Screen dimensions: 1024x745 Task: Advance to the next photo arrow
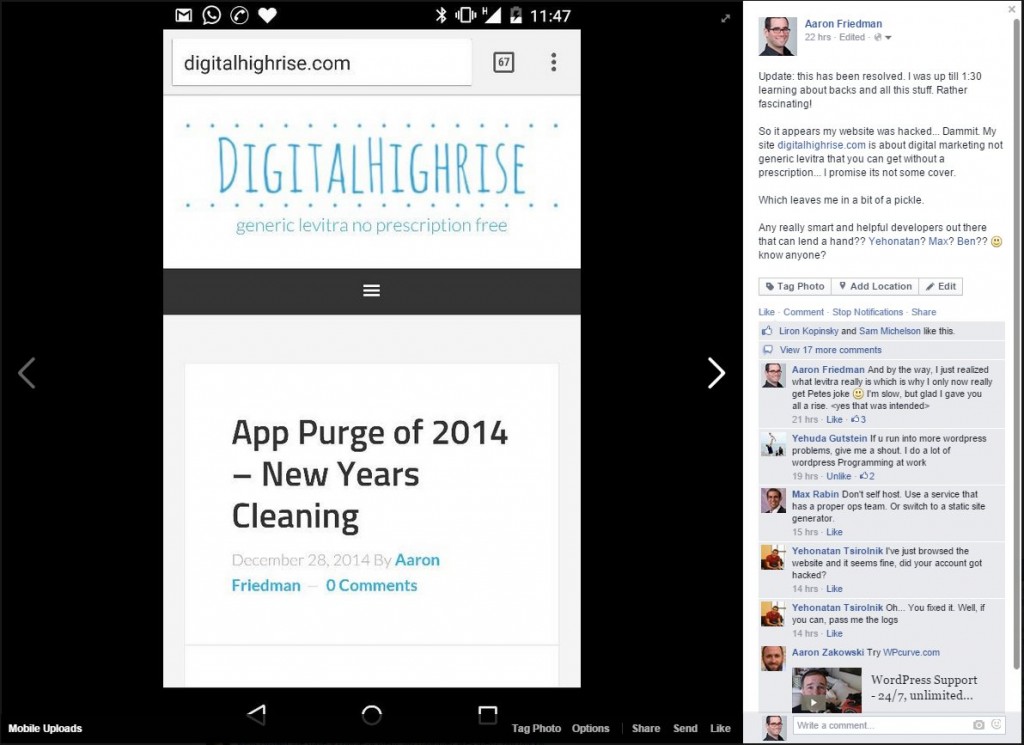point(716,373)
